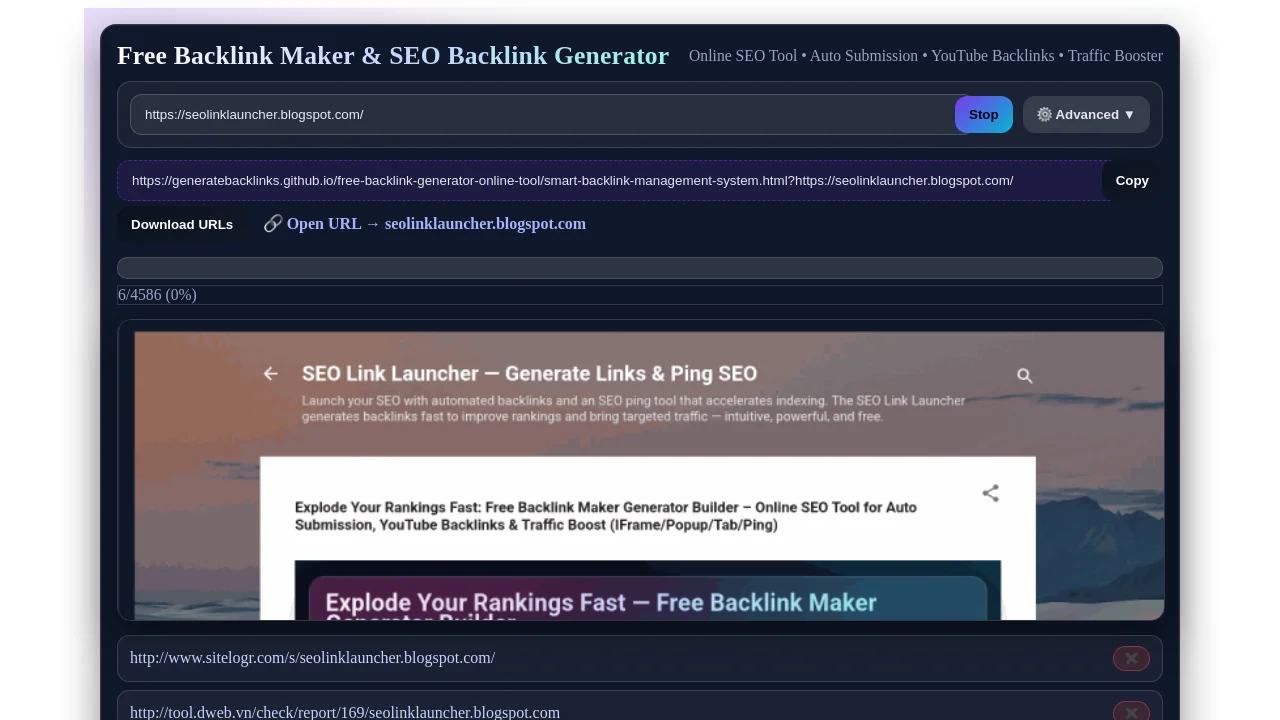Click the back arrow in the blog preview
The width and height of the screenshot is (1280, 720).
pyautogui.click(x=270, y=374)
